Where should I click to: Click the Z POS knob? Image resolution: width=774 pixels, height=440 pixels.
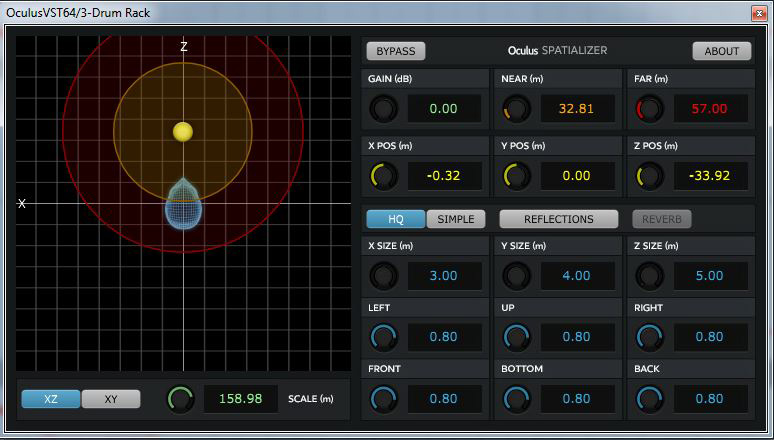click(650, 176)
